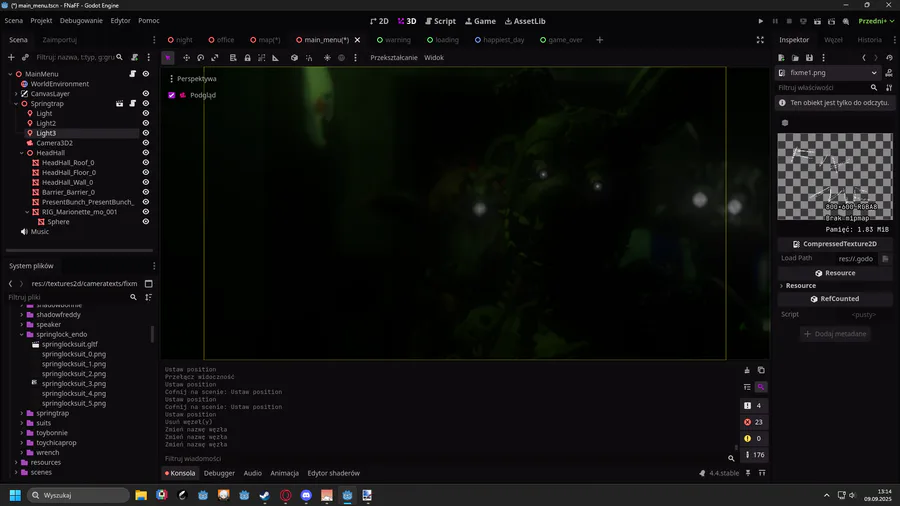This screenshot has height=506, width=900.
Task: Click Dodaj metadane button
Action: tap(835, 334)
